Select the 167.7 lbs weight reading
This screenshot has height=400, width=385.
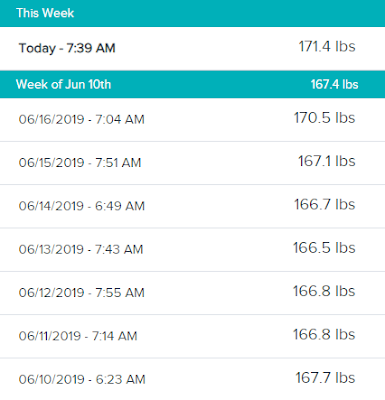pos(325,378)
